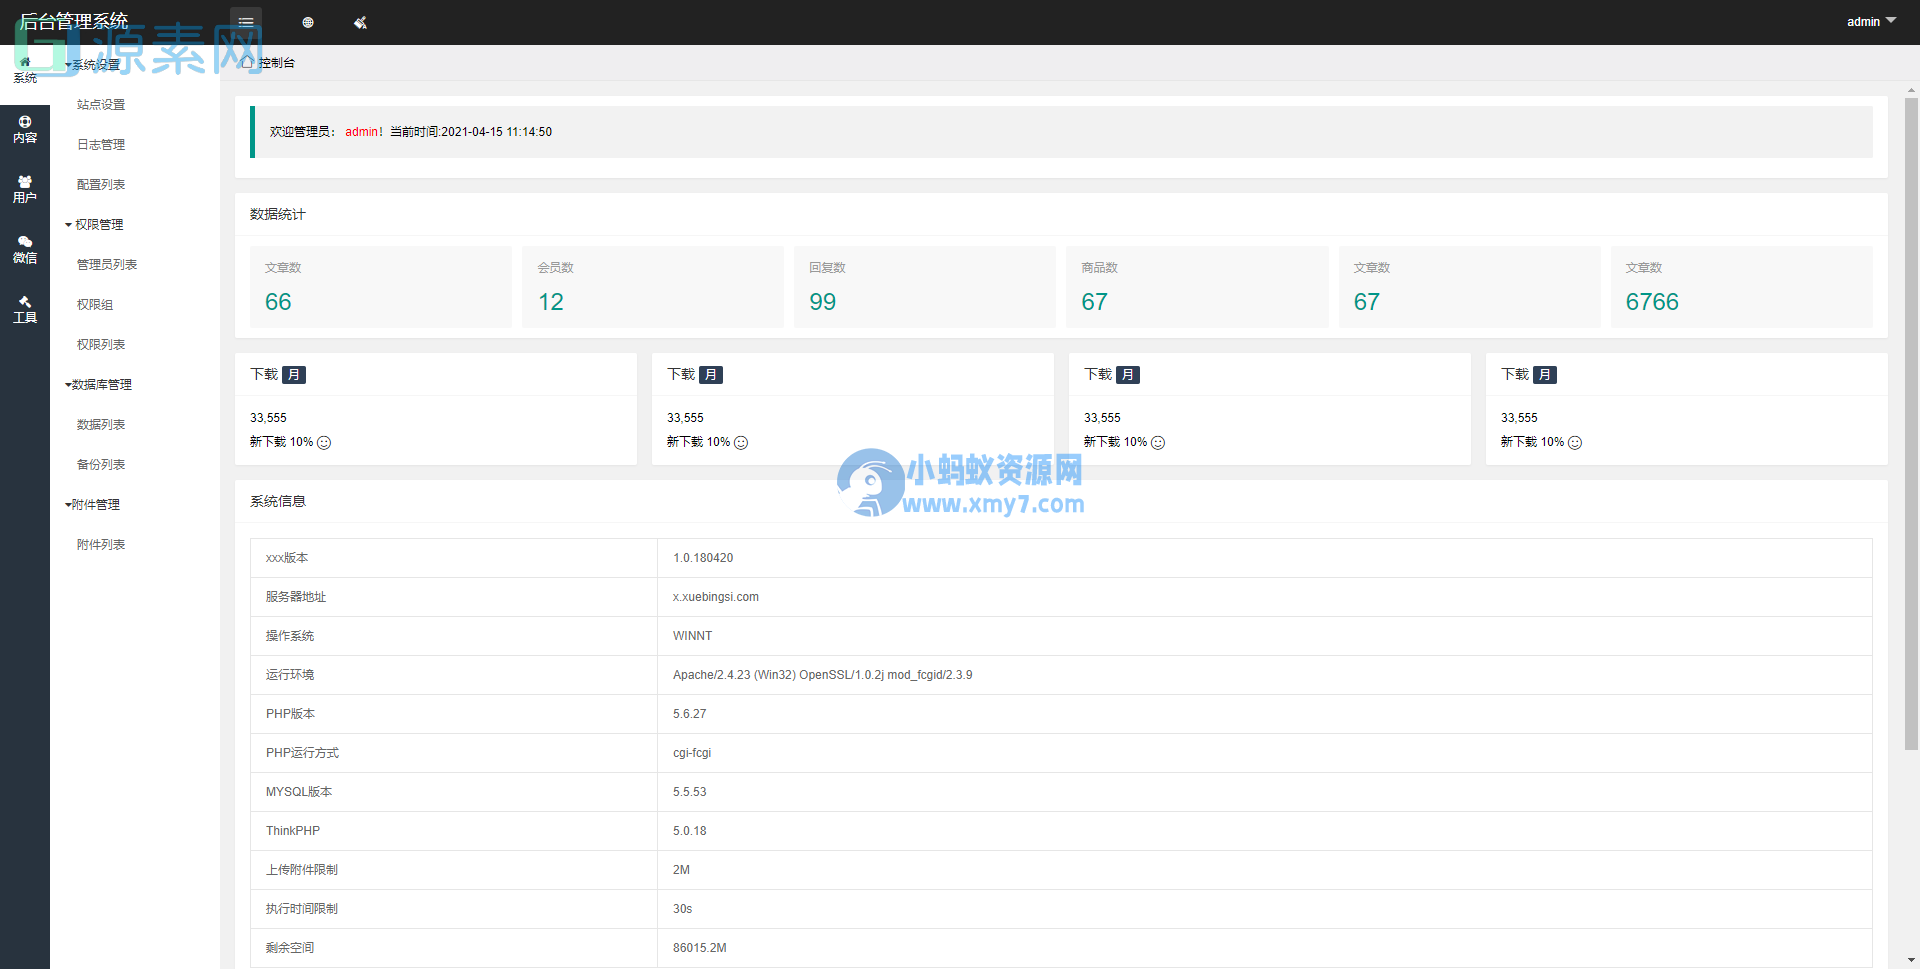Click the 月 badge on first 下载 card
The image size is (1920, 969).
click(x=294, y=374)
